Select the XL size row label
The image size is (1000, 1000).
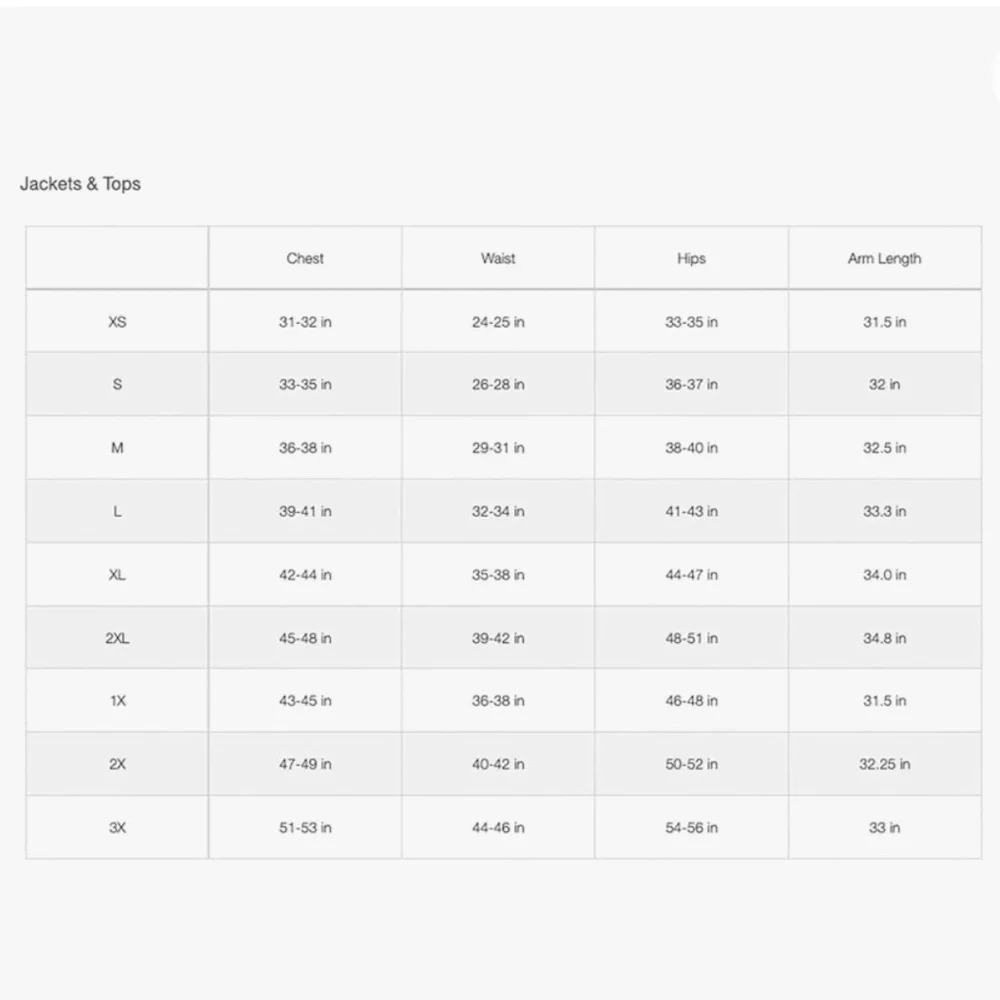pyautogui.click(x=117, y=575)
